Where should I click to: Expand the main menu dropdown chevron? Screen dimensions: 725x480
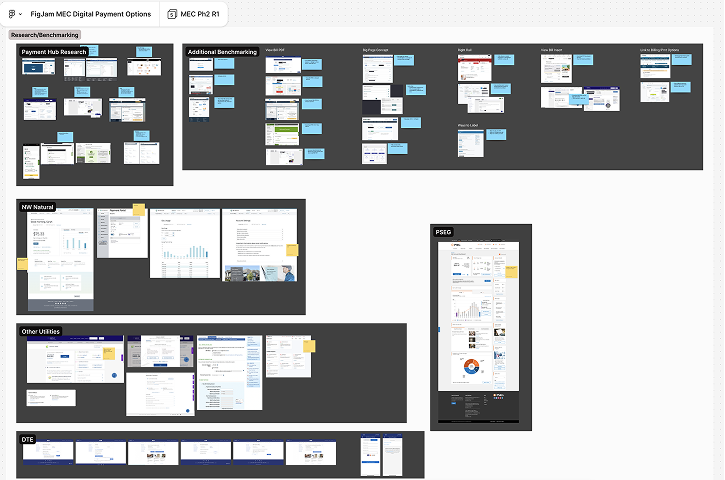coord(20,14)
